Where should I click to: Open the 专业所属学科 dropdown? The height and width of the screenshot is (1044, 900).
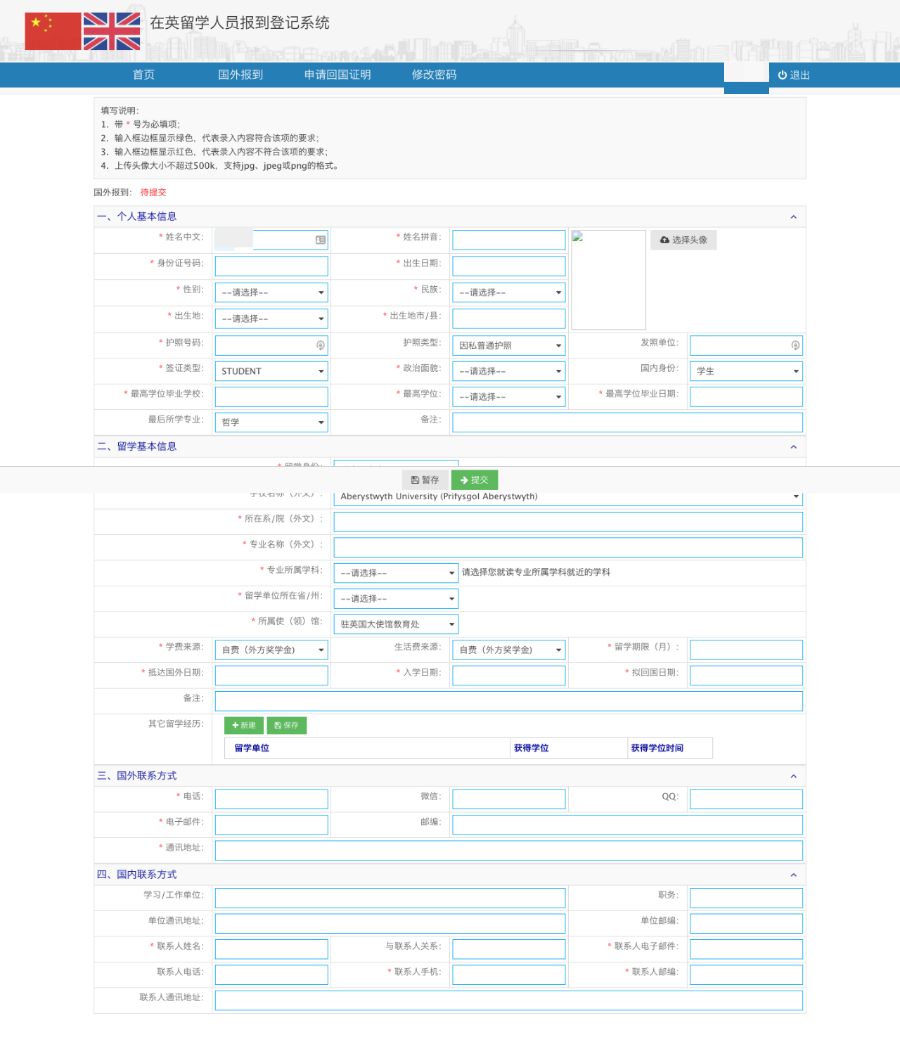396,573
